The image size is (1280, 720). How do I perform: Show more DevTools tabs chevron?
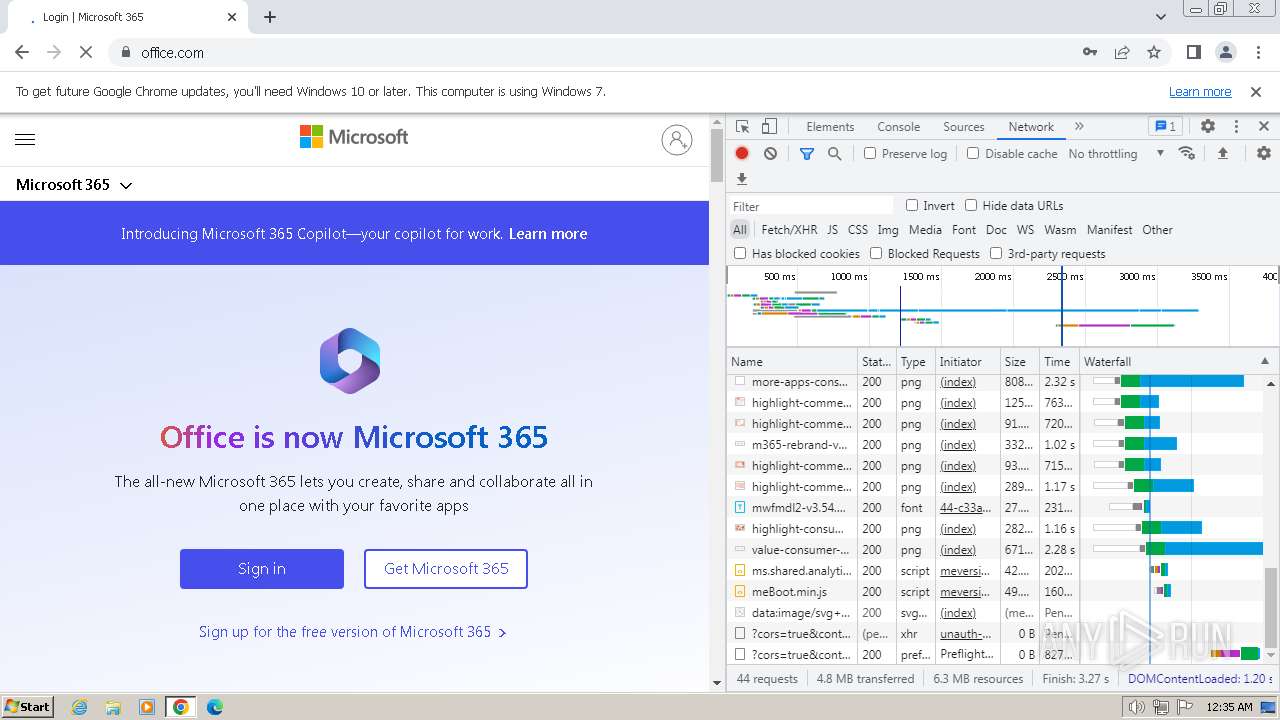[1079, 127]
